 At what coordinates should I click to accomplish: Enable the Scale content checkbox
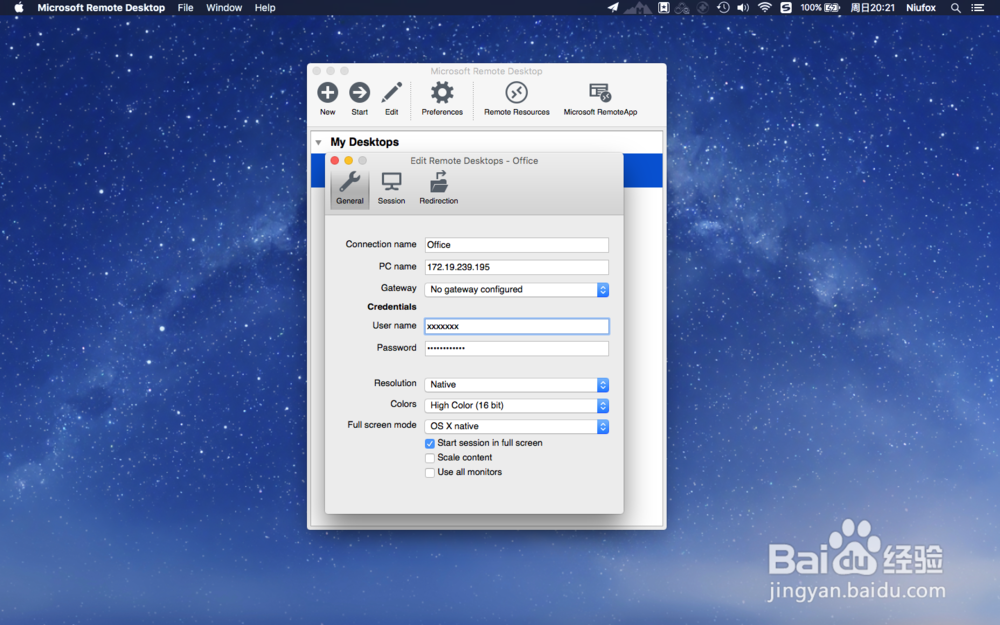tap(430, 458)
